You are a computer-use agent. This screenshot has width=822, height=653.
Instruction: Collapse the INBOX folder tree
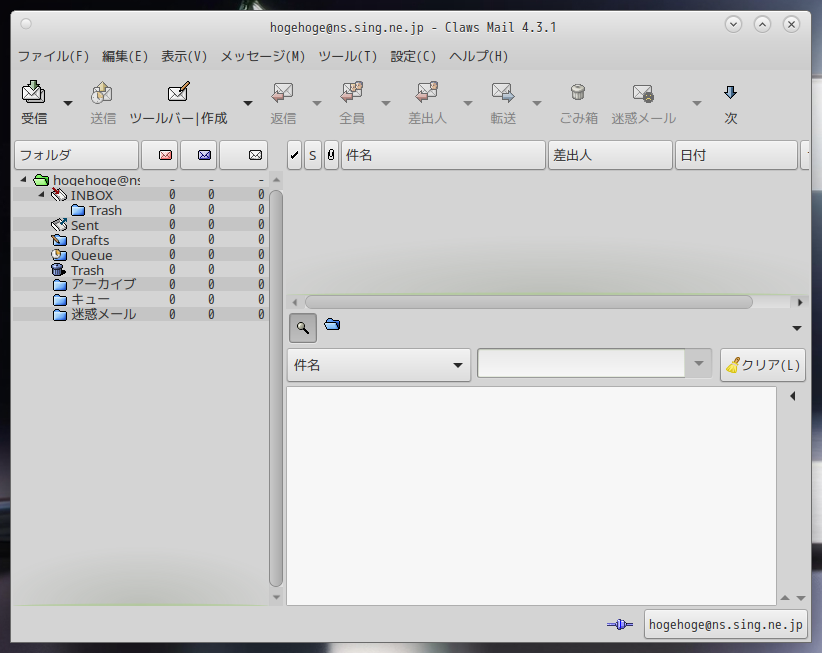pyautogui.click(x=41, y=195)
